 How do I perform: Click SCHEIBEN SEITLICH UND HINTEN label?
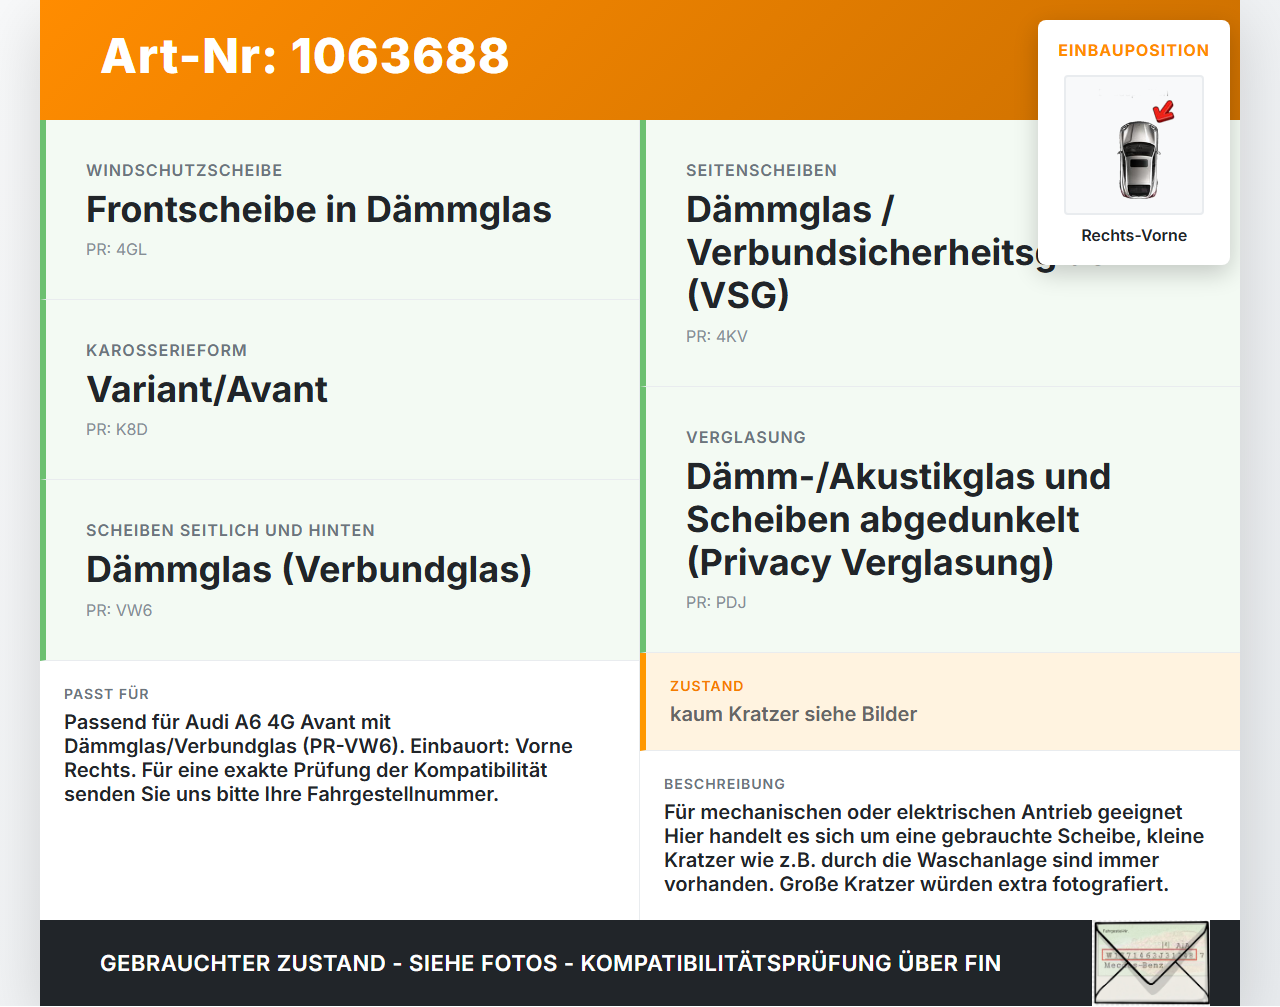click(x=230, y=530)
